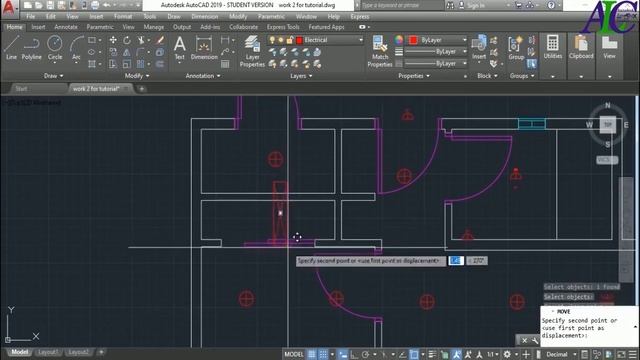640x360 pixels.
Task: Select the Polyline tool
Action: pyautogui.click(x=31, y=48)
